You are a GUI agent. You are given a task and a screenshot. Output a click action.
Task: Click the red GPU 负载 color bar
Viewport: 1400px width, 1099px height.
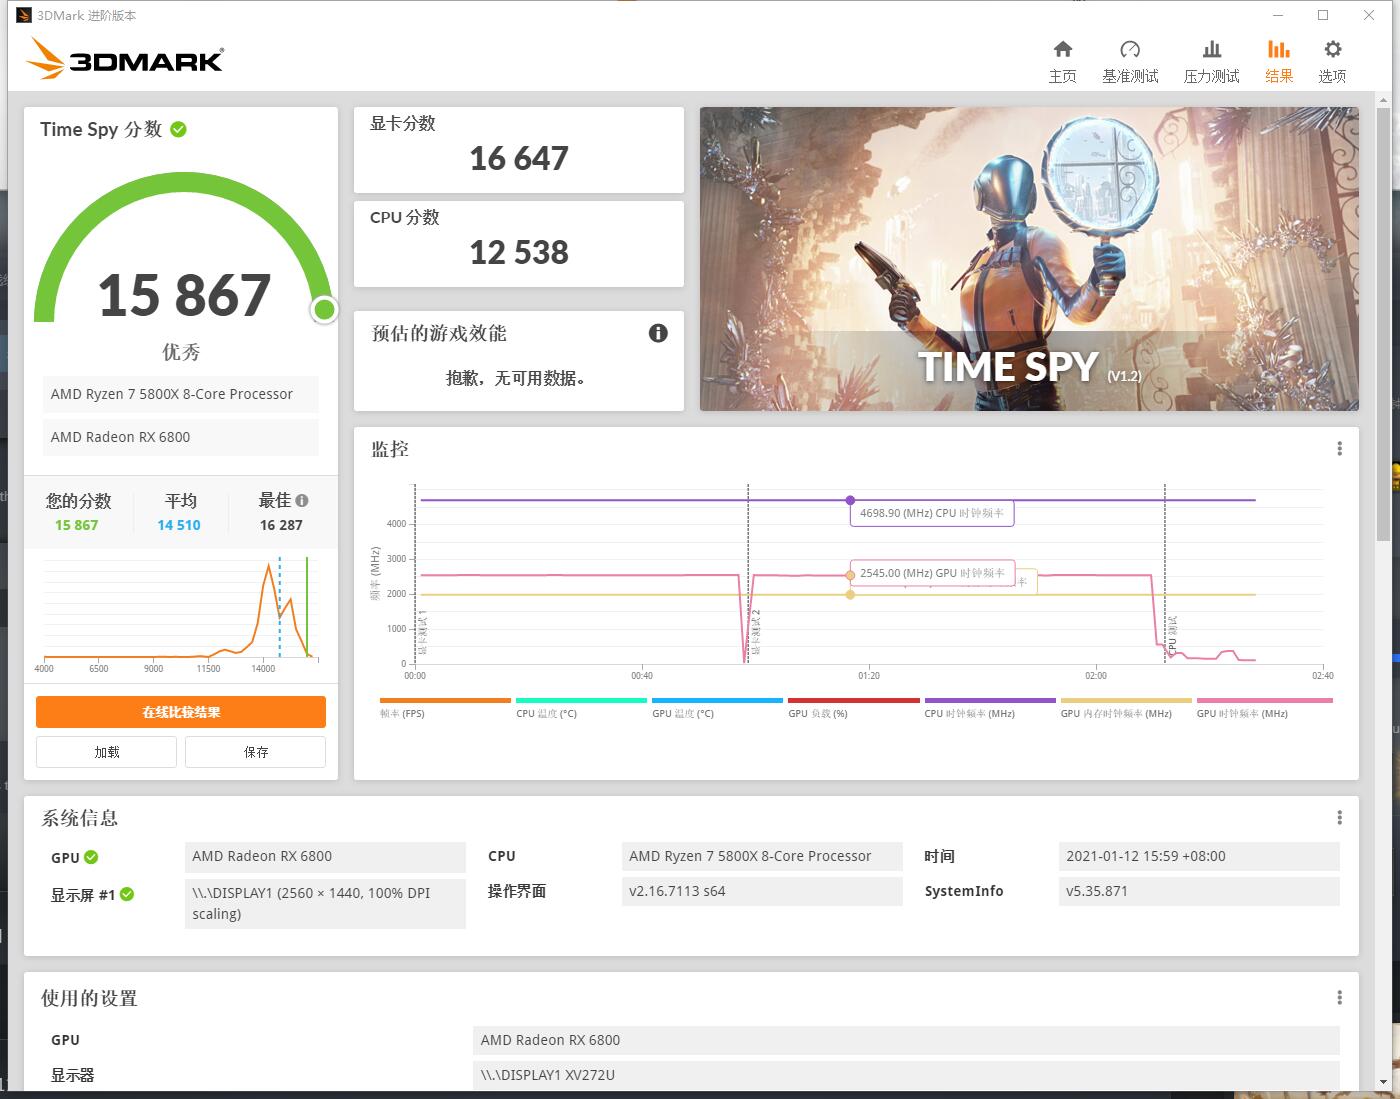(x=853, y=700)
